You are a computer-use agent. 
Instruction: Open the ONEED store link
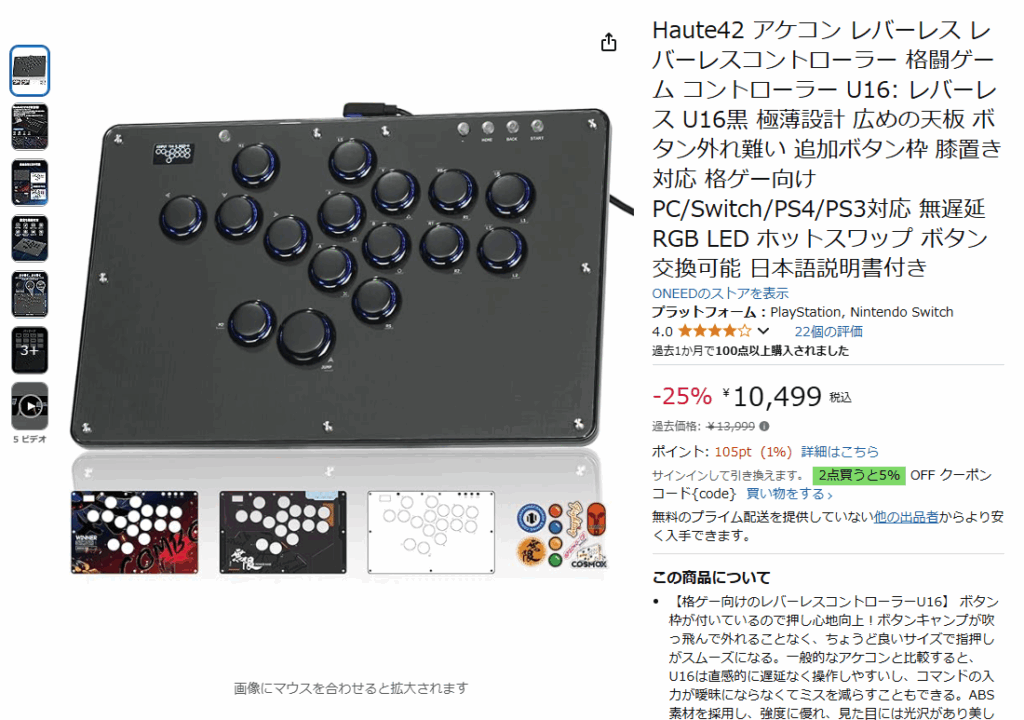[720, 293]
